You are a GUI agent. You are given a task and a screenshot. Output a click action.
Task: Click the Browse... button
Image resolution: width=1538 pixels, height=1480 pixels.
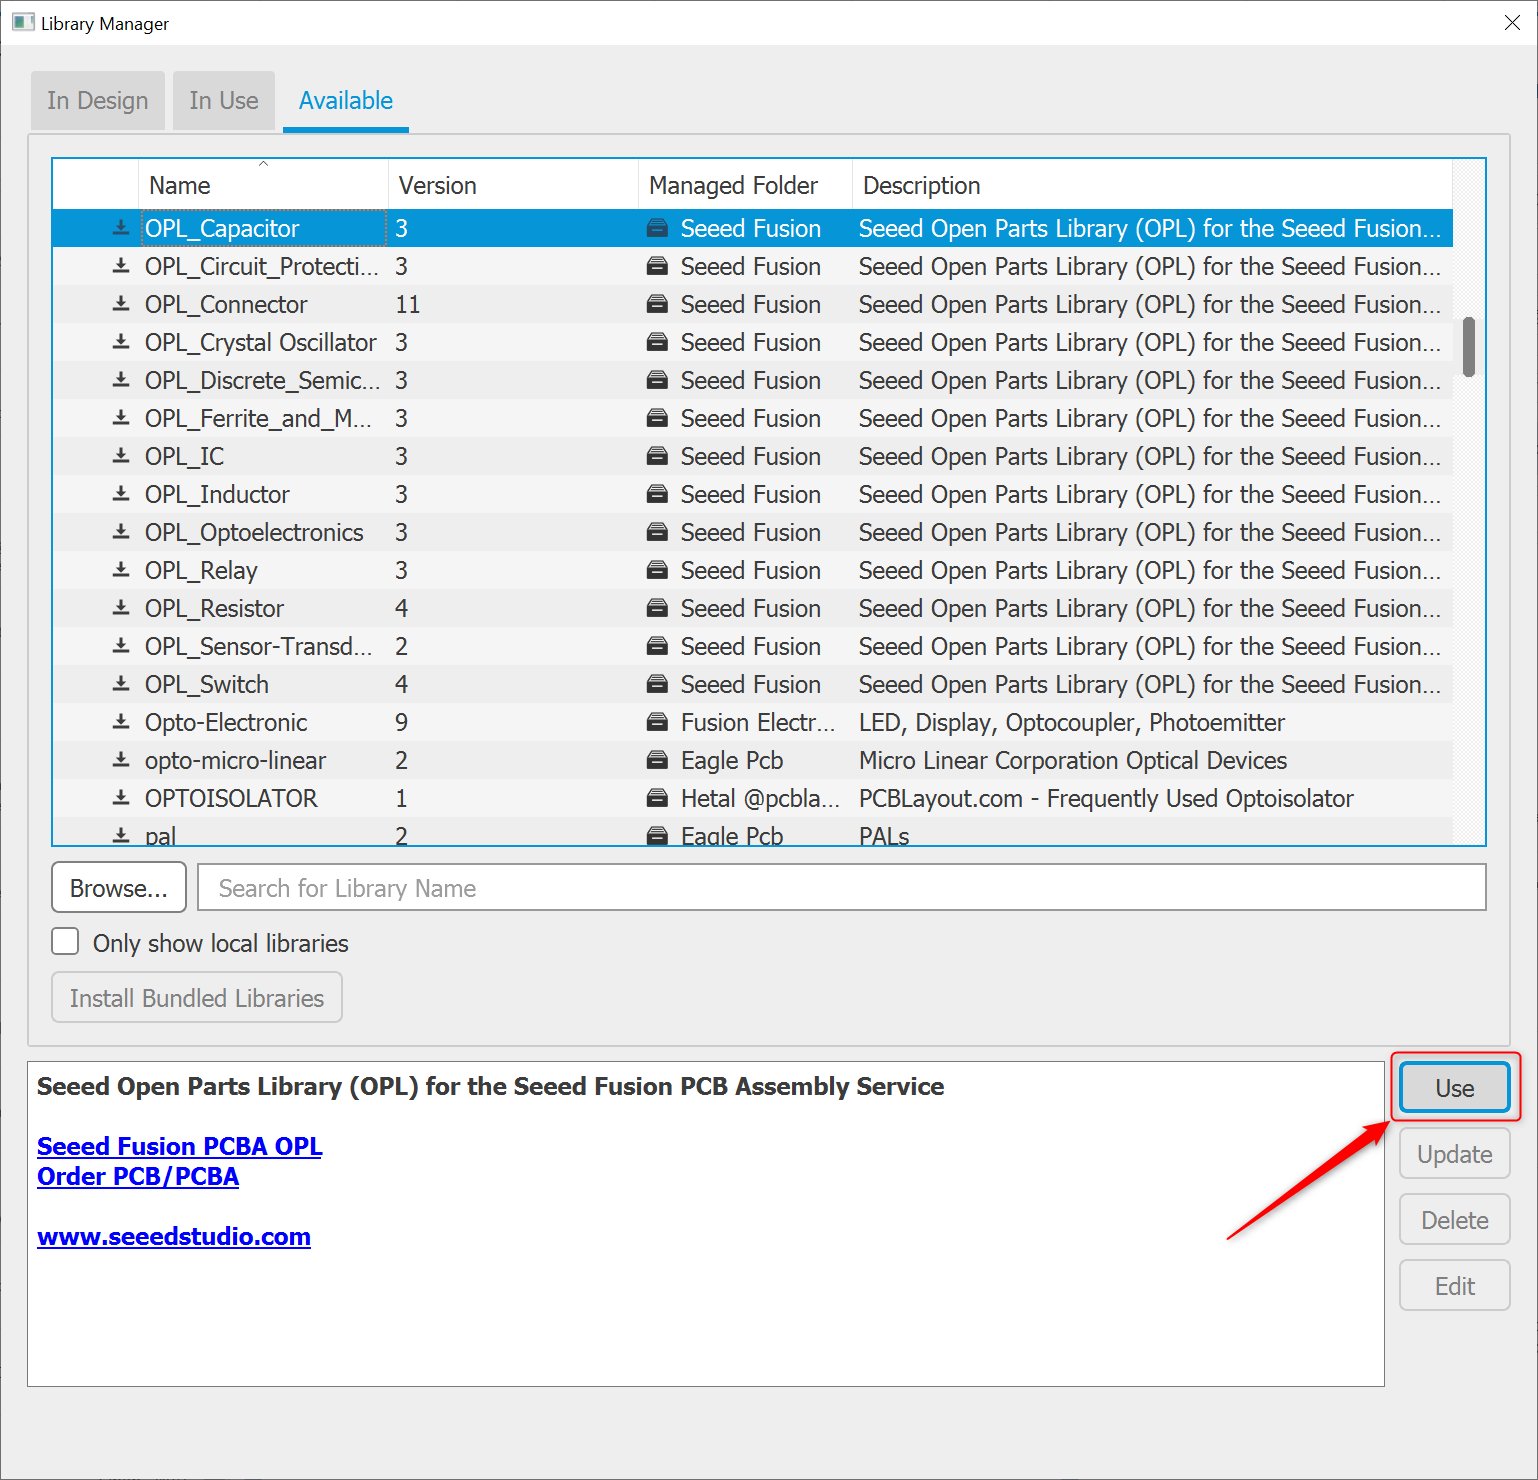118,887
